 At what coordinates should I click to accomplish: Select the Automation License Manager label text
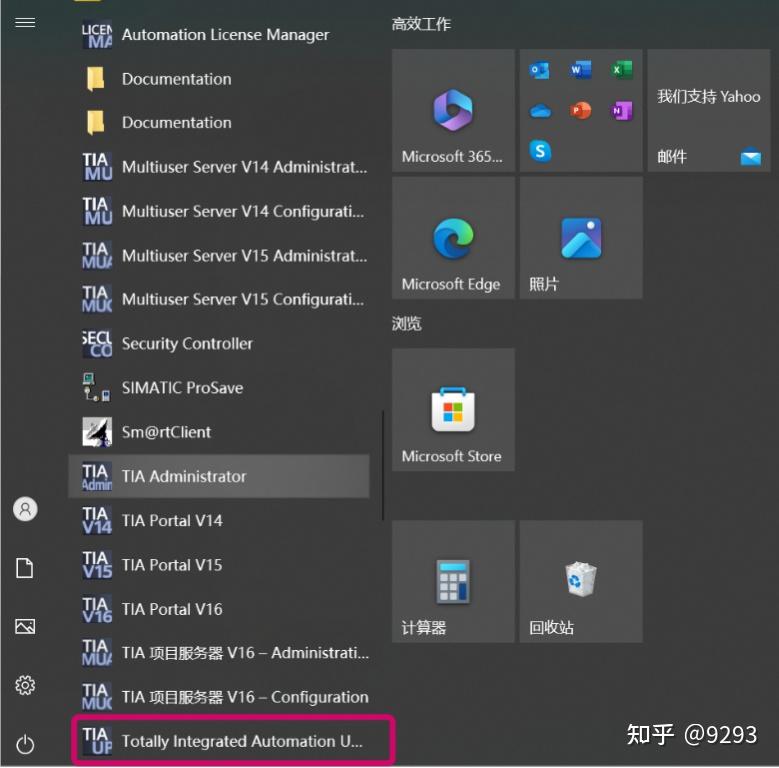point(226,35)
